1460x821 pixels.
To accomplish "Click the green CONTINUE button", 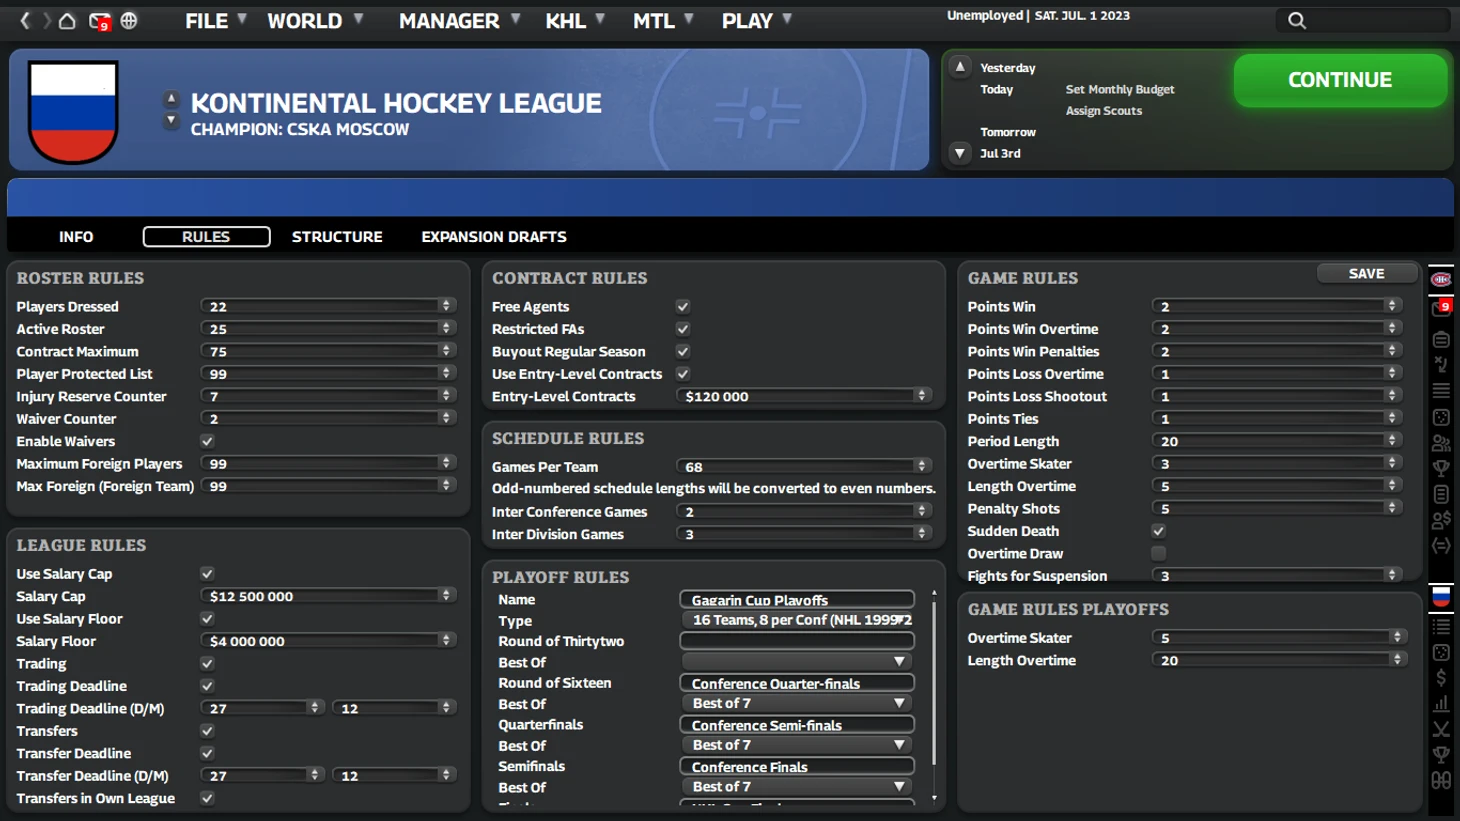I will click(1340, 80).
